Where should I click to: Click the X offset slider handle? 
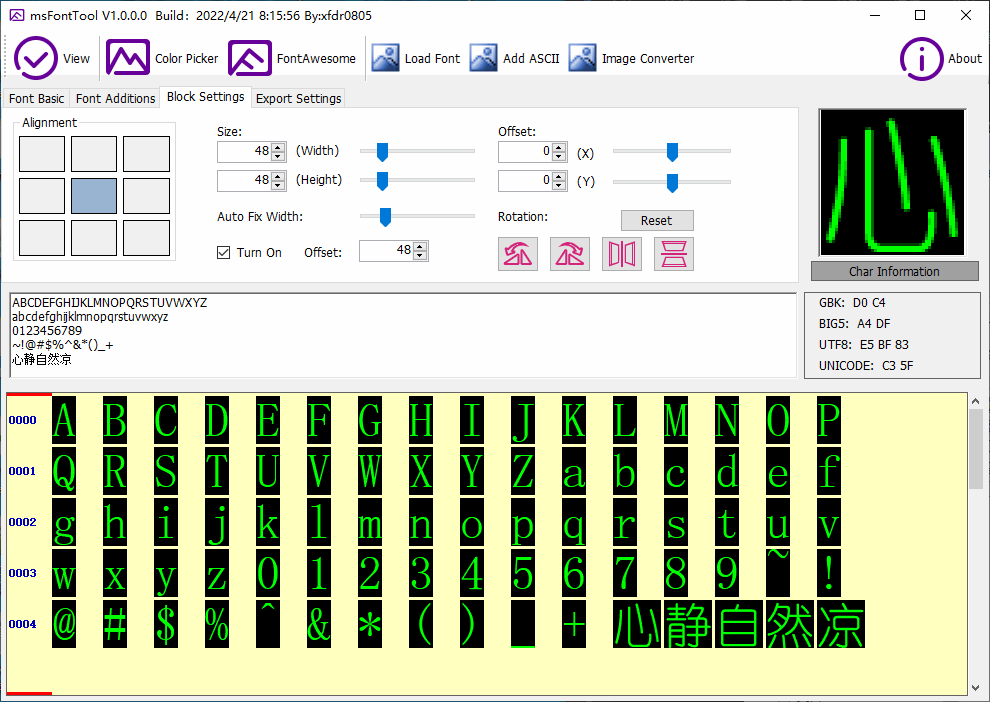pyautogui.click(x=672, y=152)
